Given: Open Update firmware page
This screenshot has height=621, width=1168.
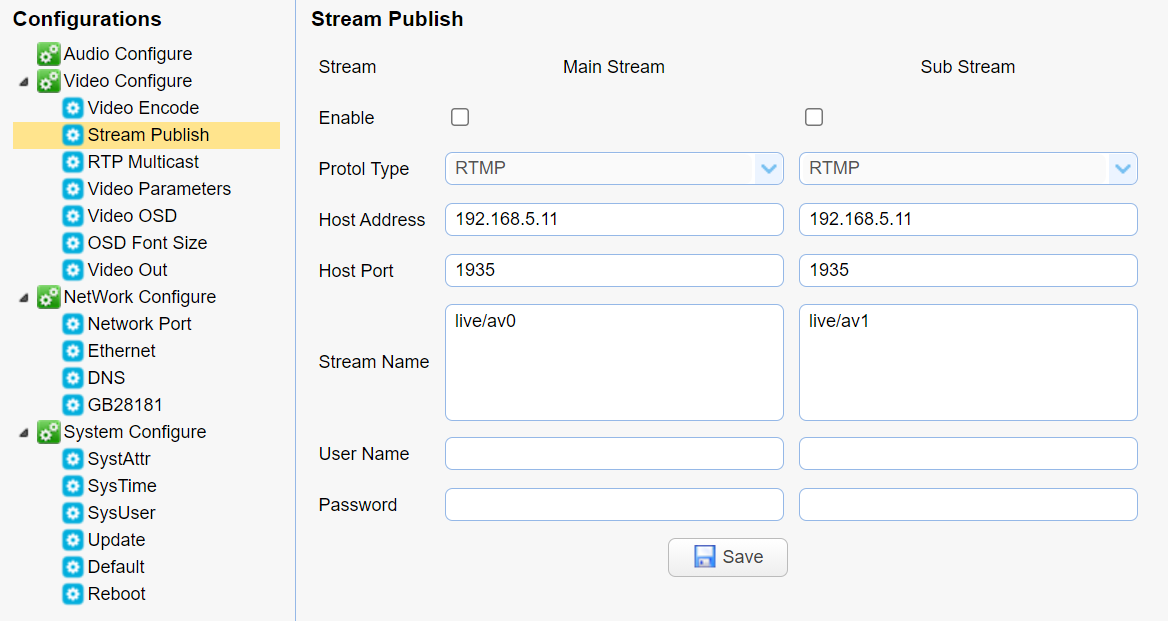Looking at the screenshot, I should coord(116,540).
